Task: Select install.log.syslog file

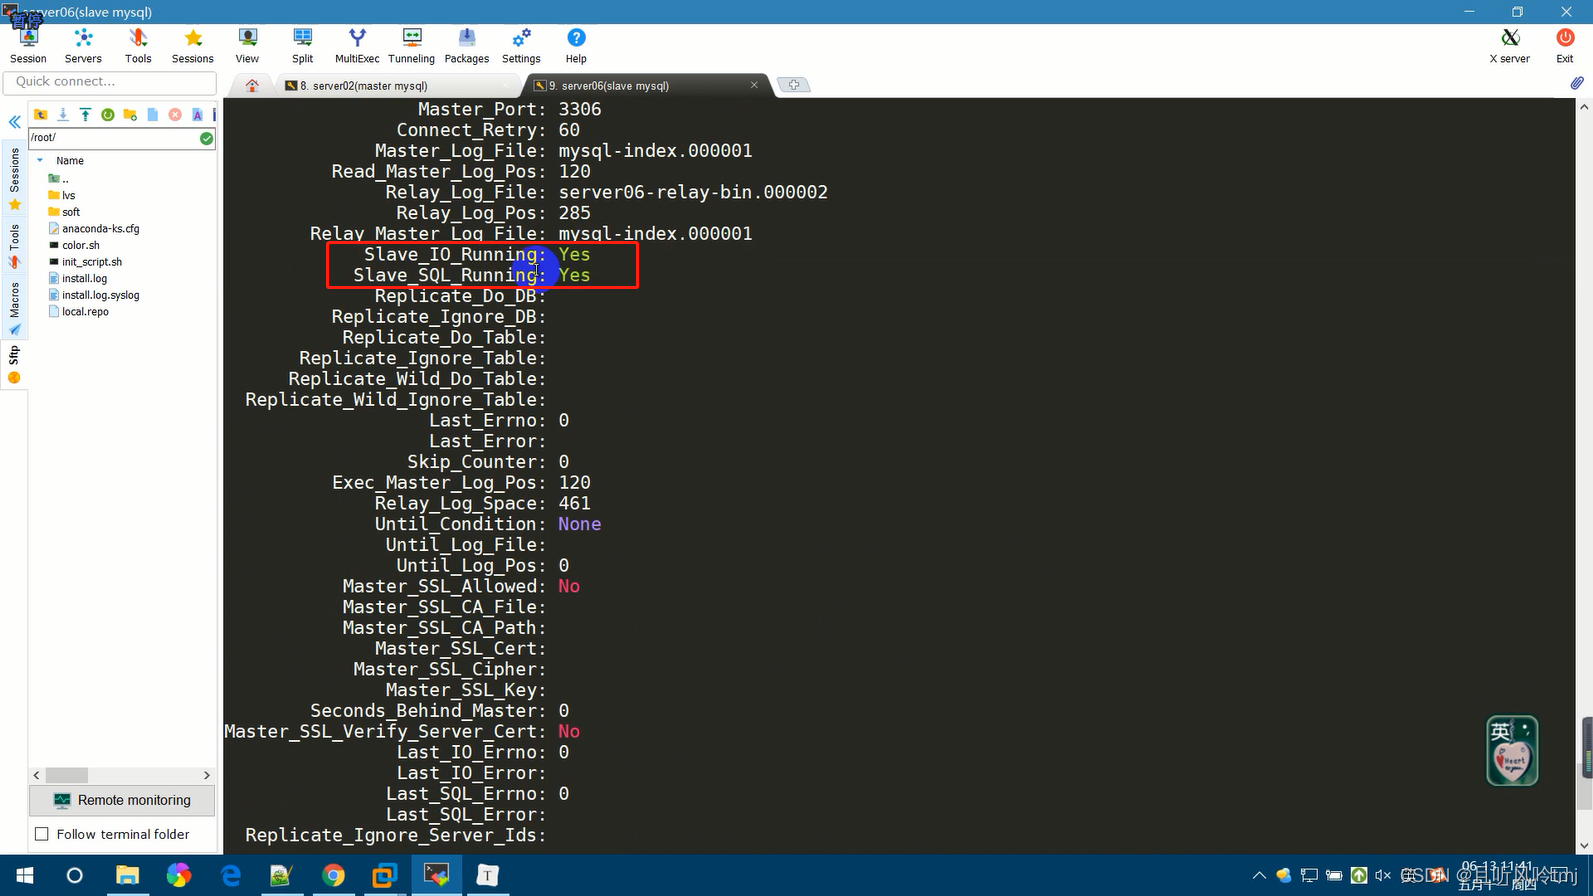Action: (x=94, y=295)
